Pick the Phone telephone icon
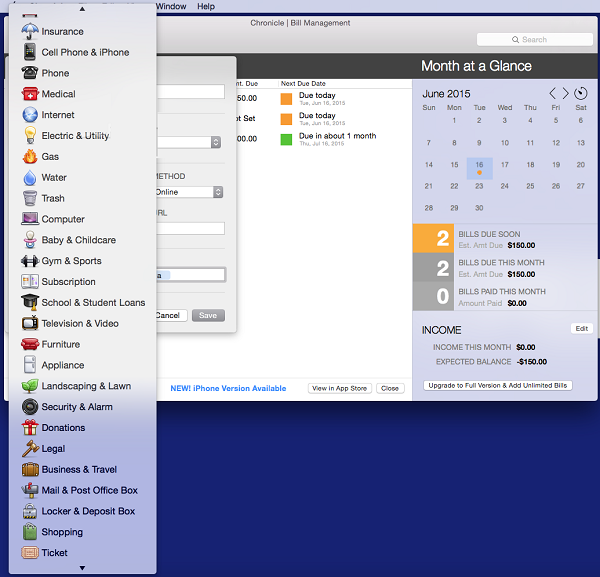Screen dimensions: 600x577 click(30, 73)
